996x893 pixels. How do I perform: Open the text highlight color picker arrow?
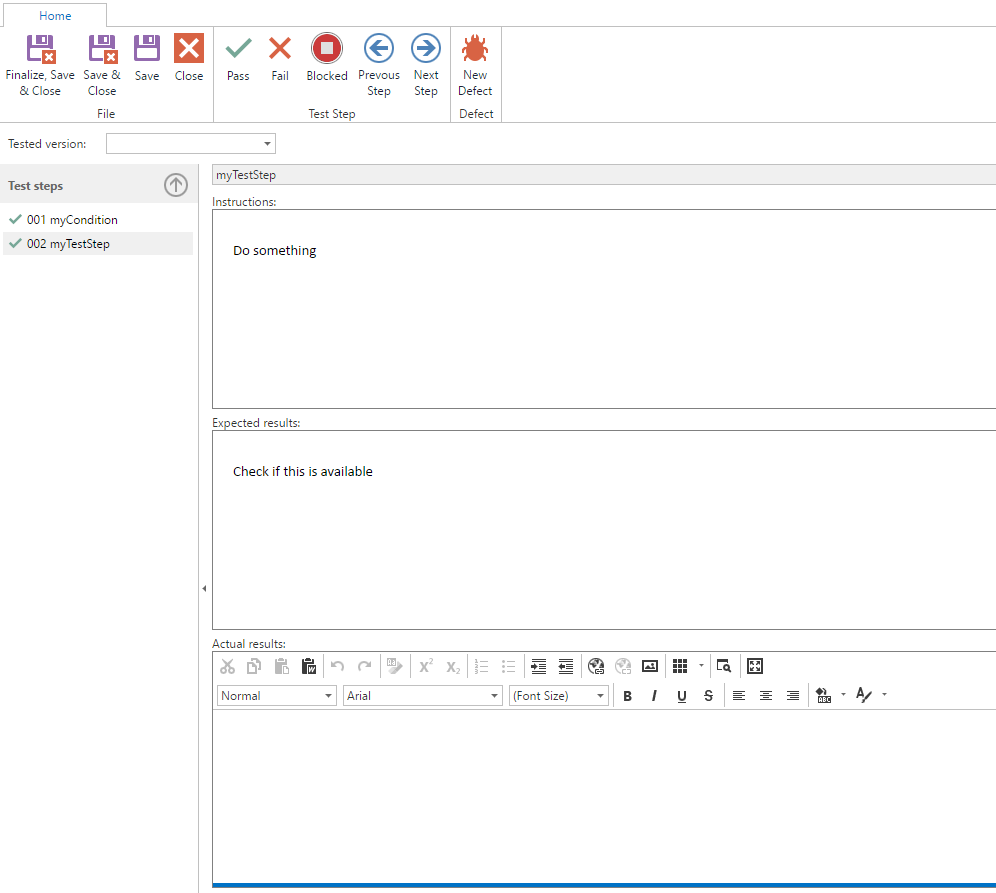[x=843, y=695]
